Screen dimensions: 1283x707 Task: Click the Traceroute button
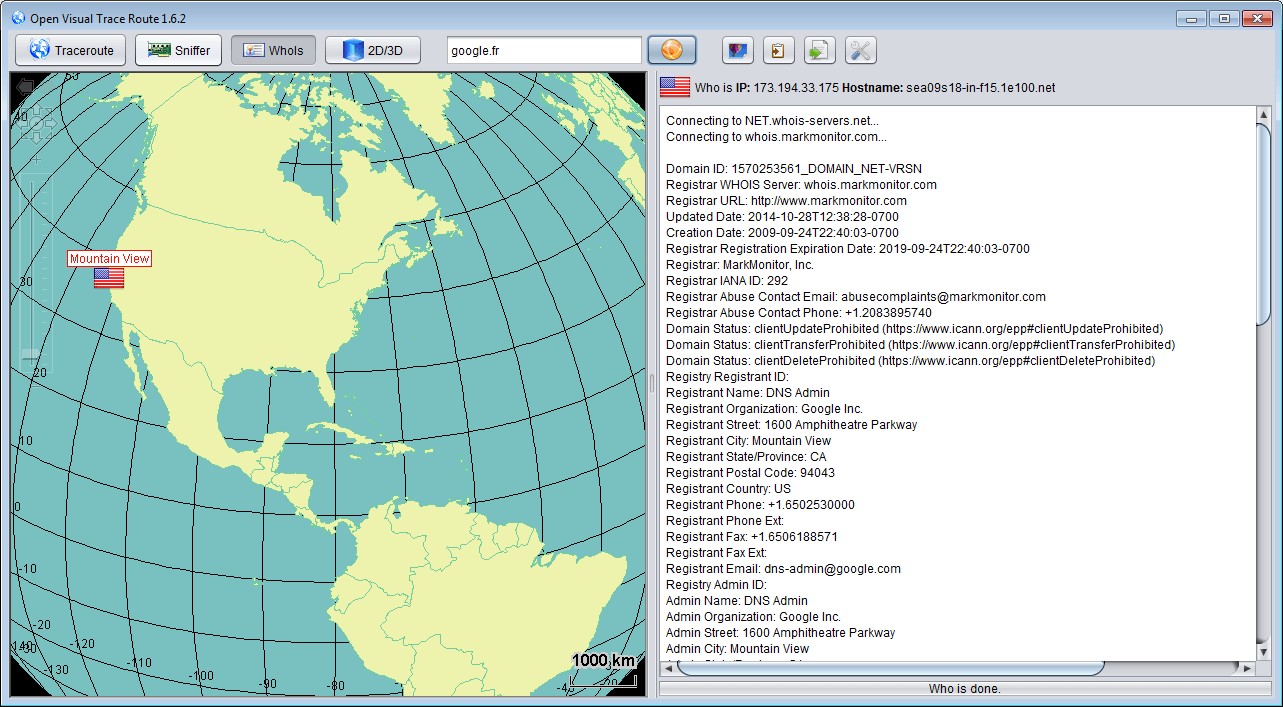click(x=71, y=50)
